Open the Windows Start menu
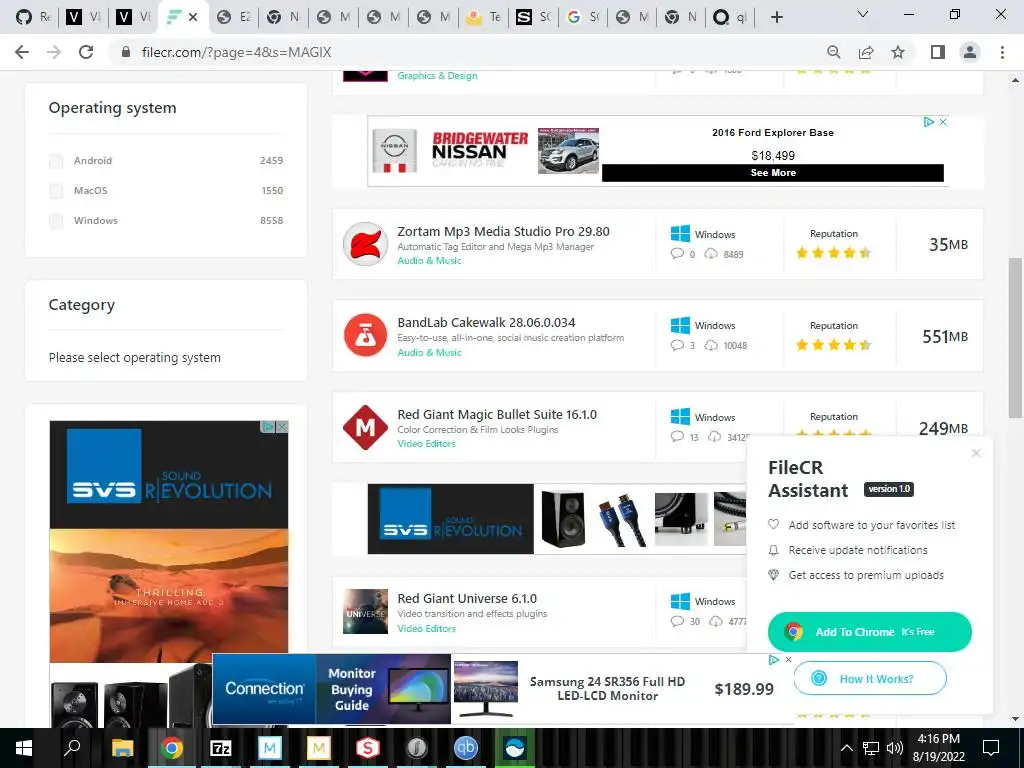1024x768 pixels. (24, 748)
